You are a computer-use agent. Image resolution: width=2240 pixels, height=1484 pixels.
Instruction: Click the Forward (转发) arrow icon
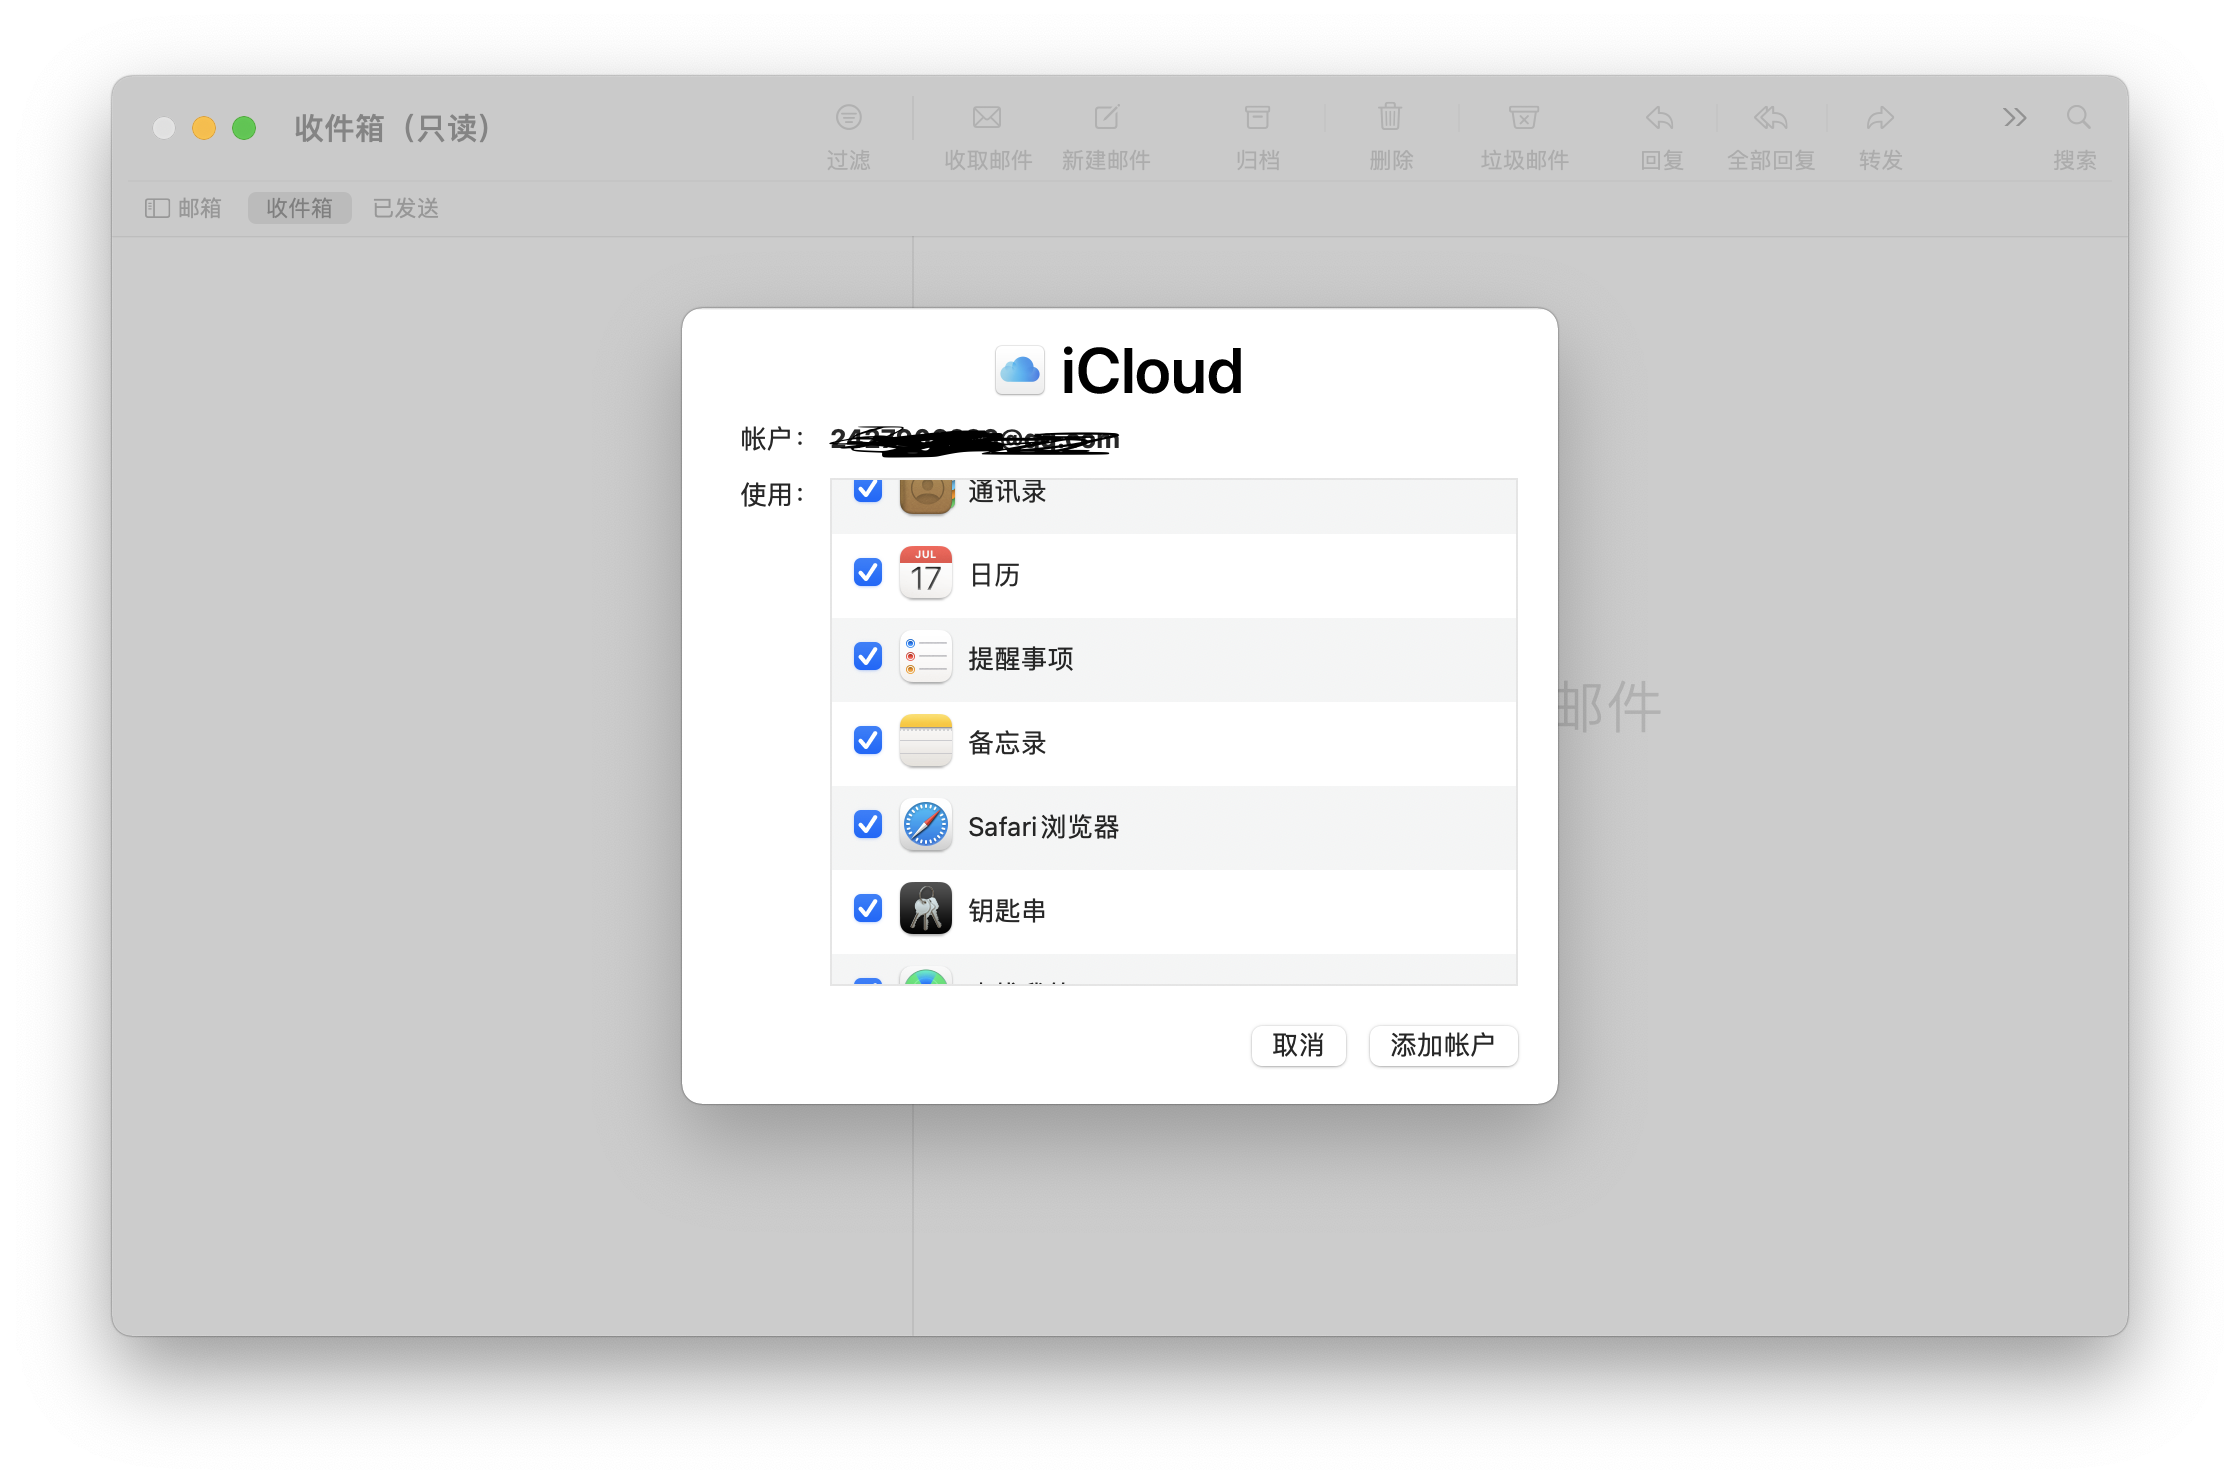pyautogui.click(x=1880, y=118)
